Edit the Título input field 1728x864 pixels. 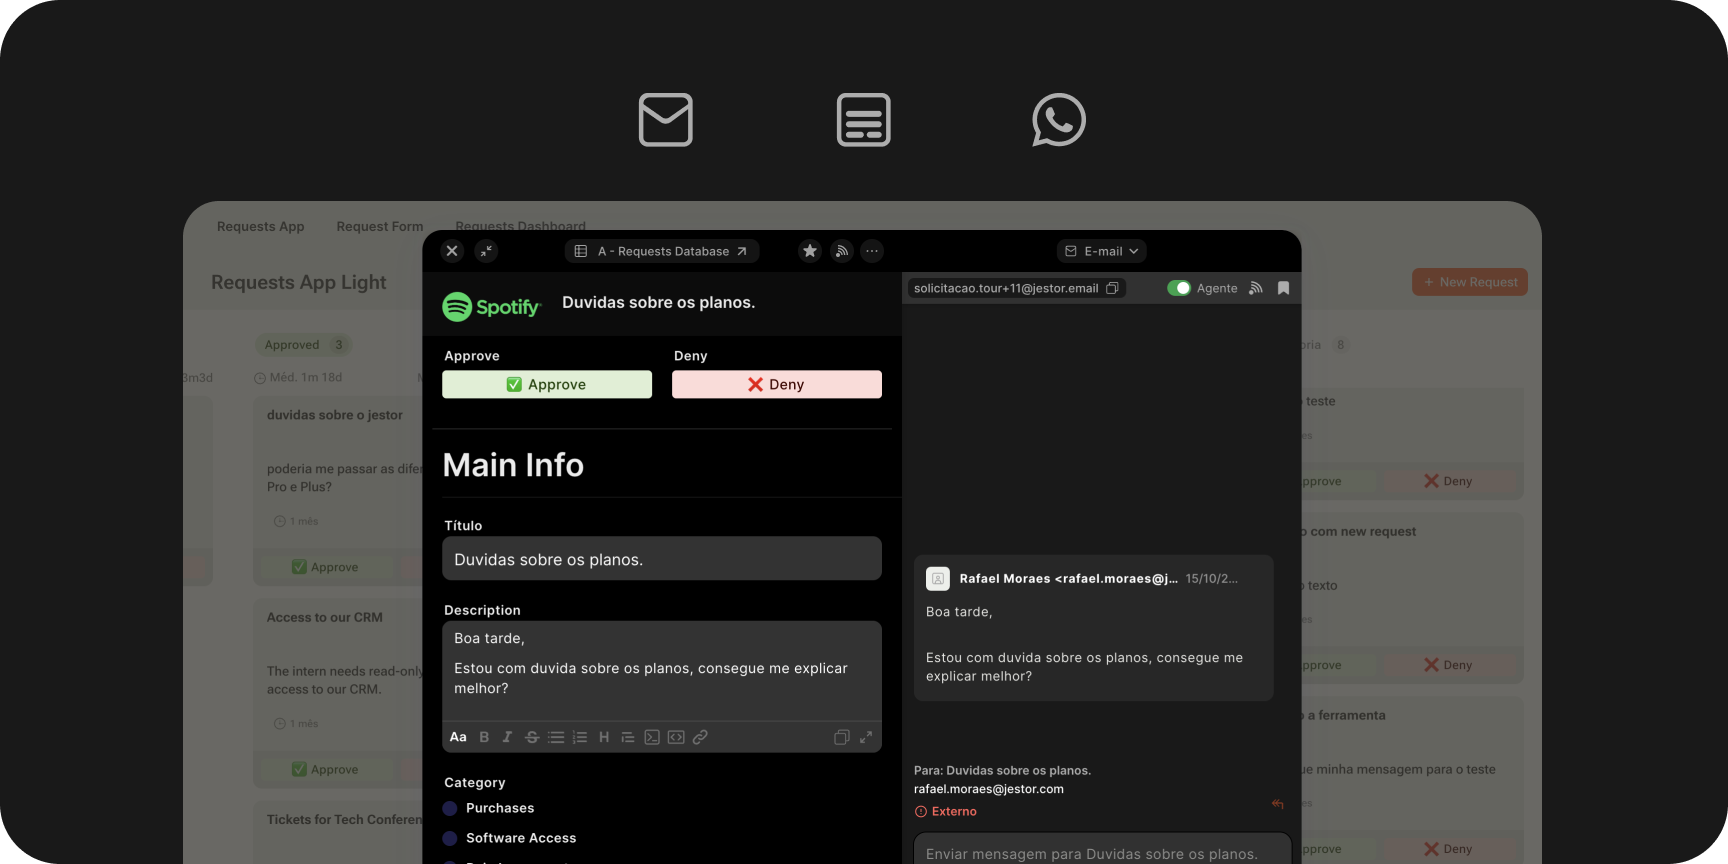click(x=662, y=559)
